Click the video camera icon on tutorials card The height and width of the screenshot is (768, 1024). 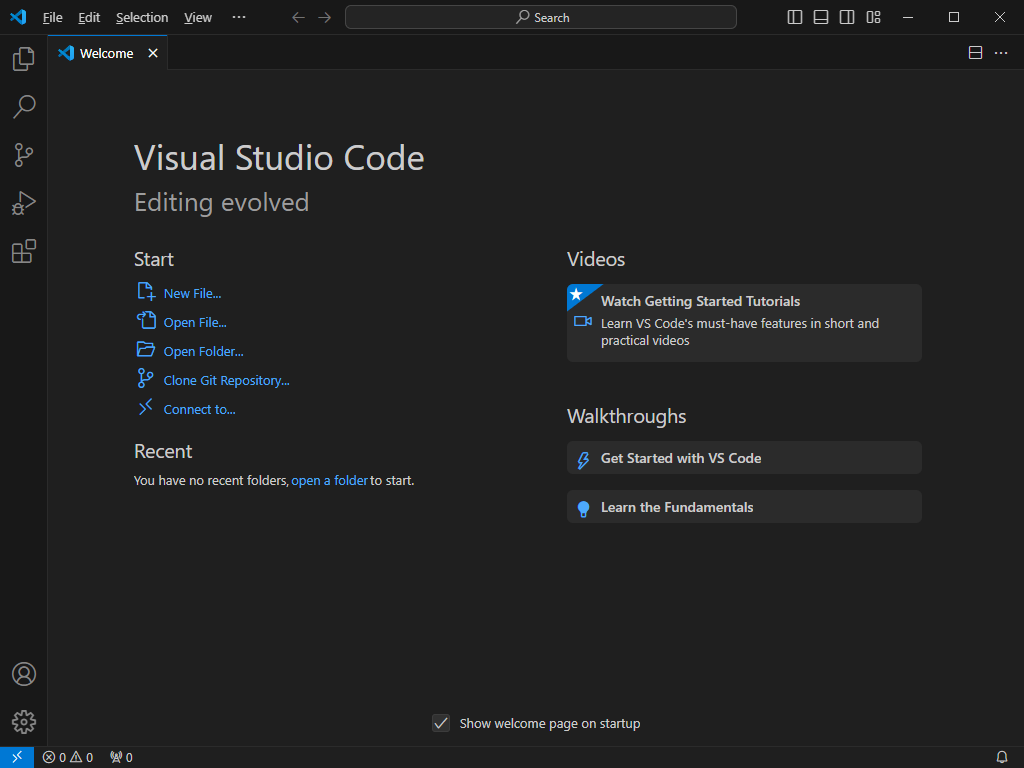tap(583, 321)
